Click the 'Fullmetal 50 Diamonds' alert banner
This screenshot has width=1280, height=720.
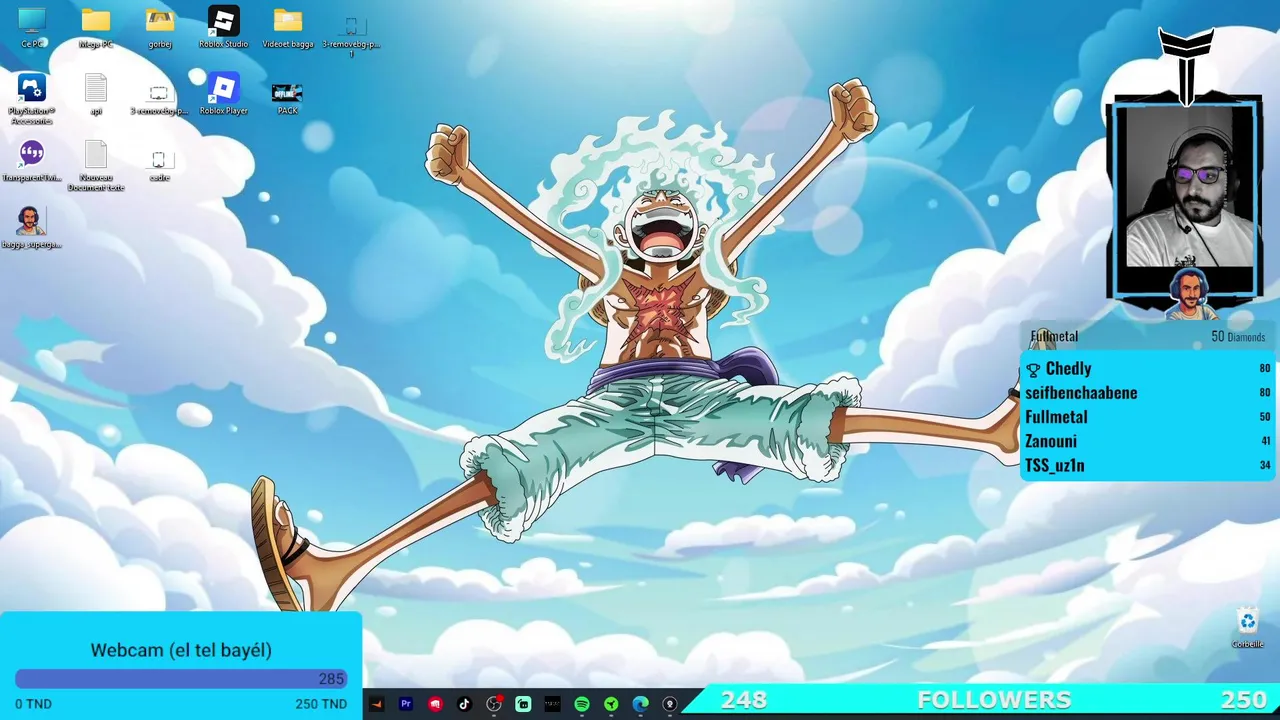1148,337
